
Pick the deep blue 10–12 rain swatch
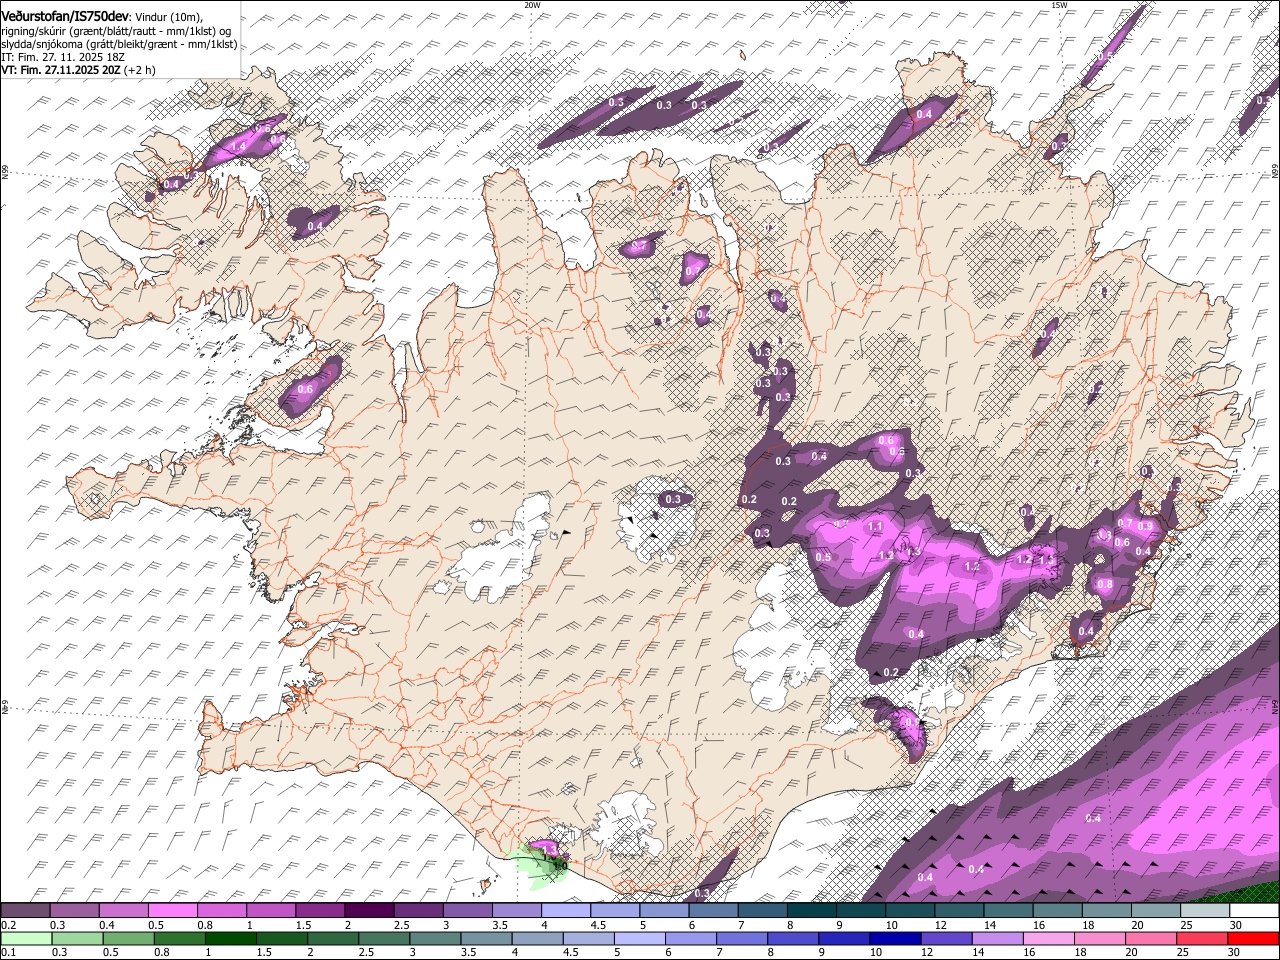tap(894, 939)
